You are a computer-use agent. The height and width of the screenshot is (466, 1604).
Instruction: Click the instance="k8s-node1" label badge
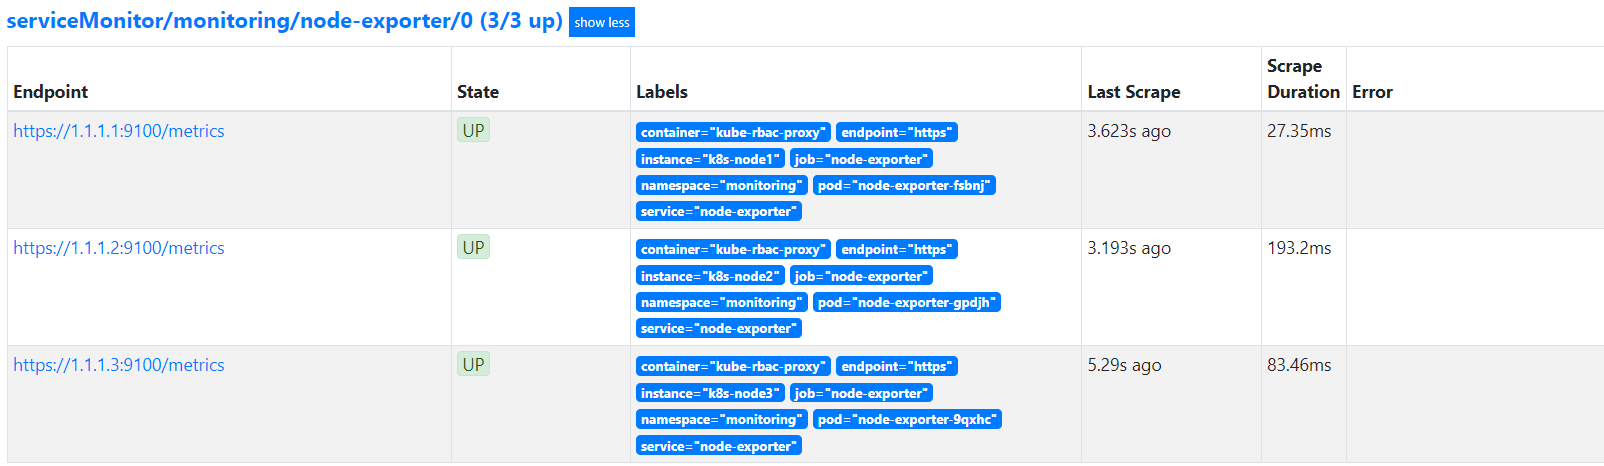710,159
